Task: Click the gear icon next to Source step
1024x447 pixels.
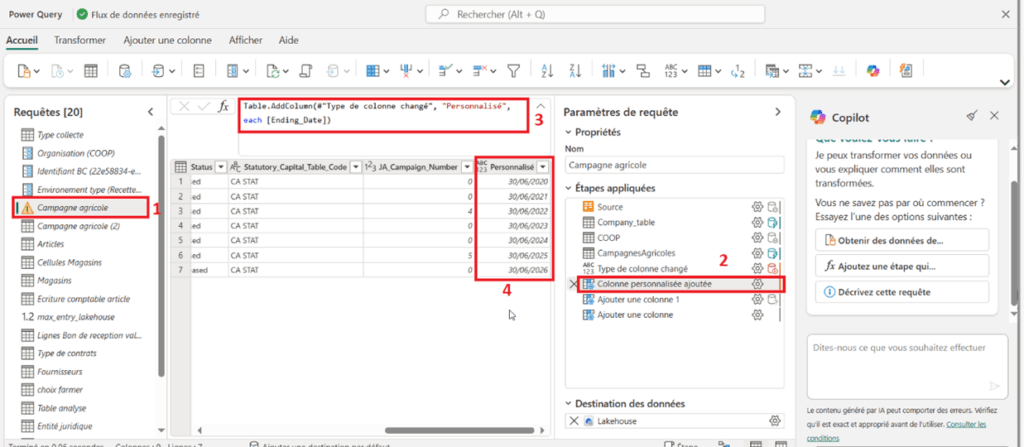Action: [757, 207]
